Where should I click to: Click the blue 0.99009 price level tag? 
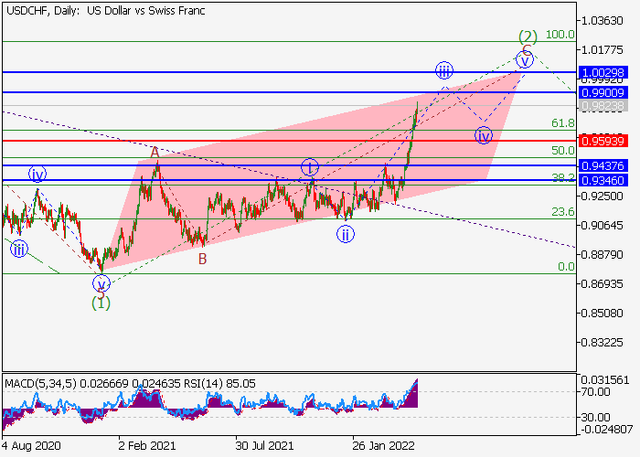pos(606,92)
